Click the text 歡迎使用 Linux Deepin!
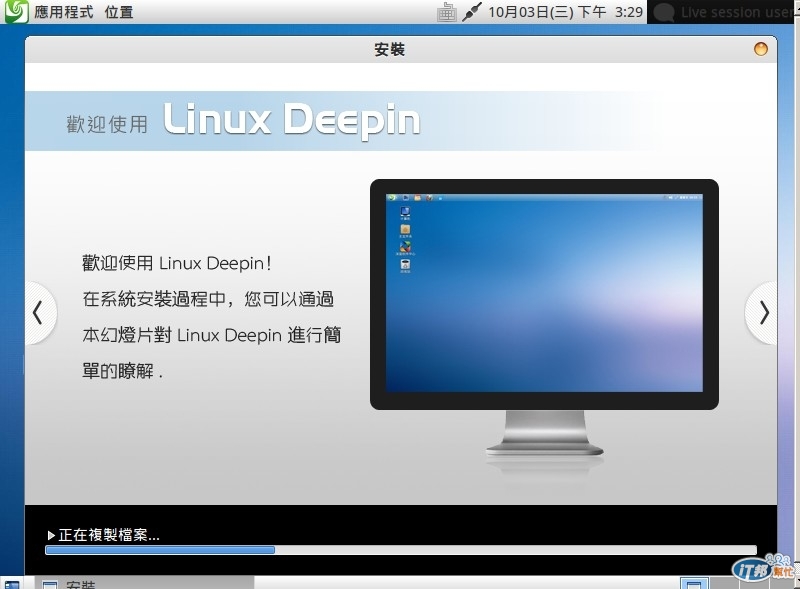 [177, 263]
